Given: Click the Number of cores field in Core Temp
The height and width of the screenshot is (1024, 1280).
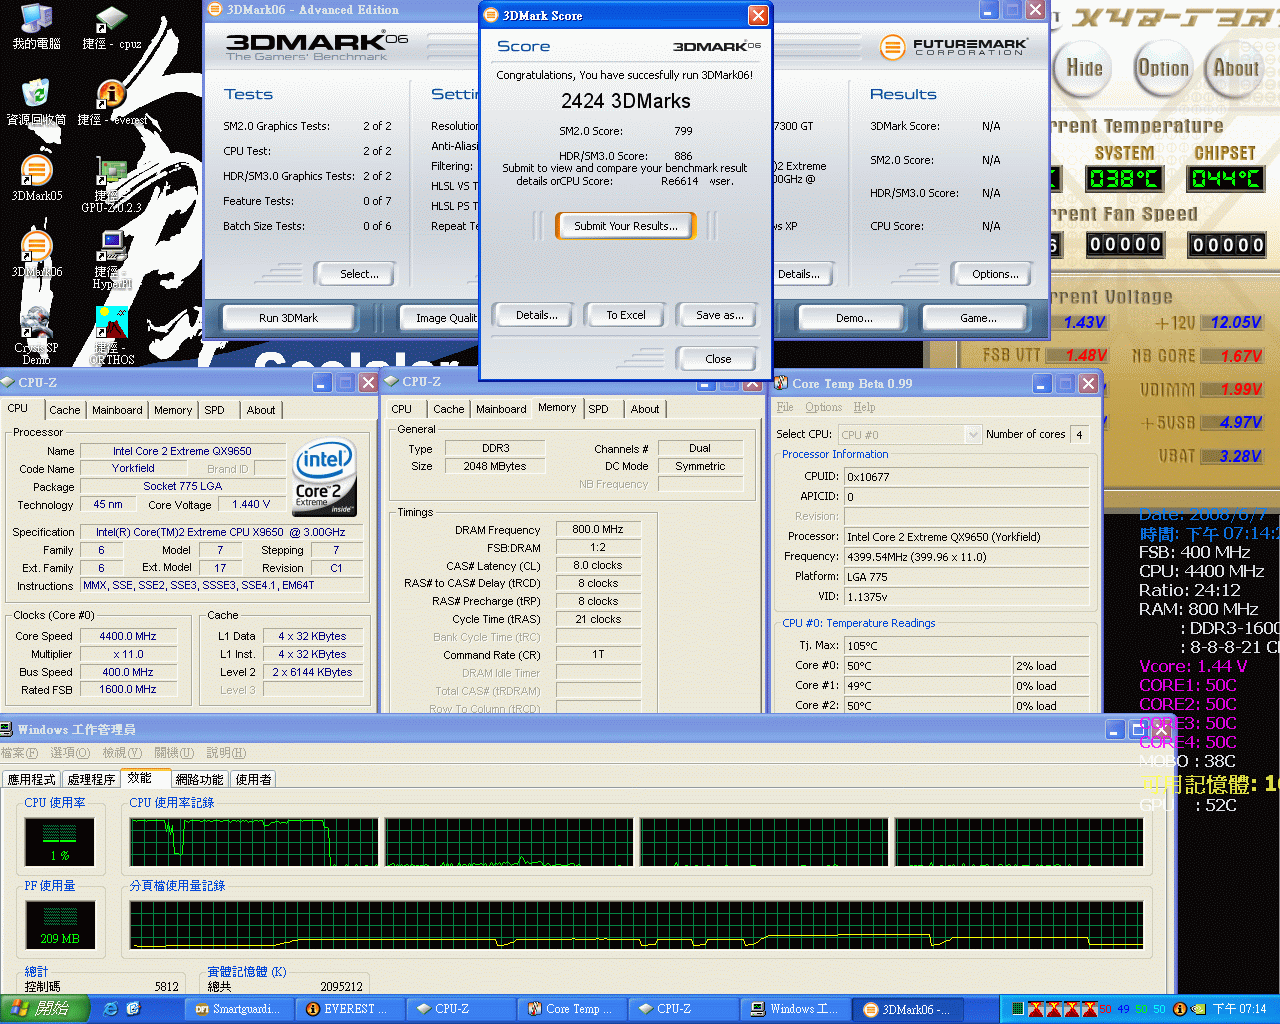Looking at the screenshot, I should click(1080, 434).
